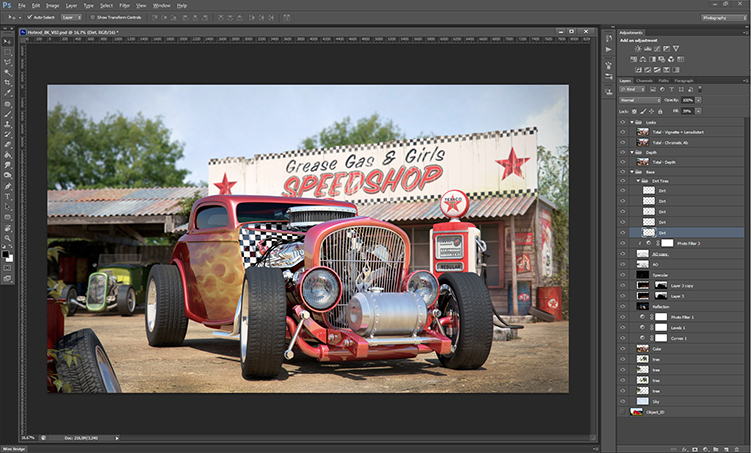
Task: Add a Vibrance adjustment
Action: tap(676, 48)
